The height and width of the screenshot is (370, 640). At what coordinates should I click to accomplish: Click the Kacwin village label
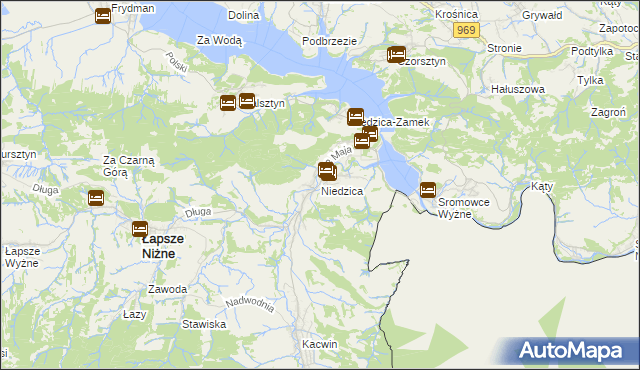coord(320,344)
